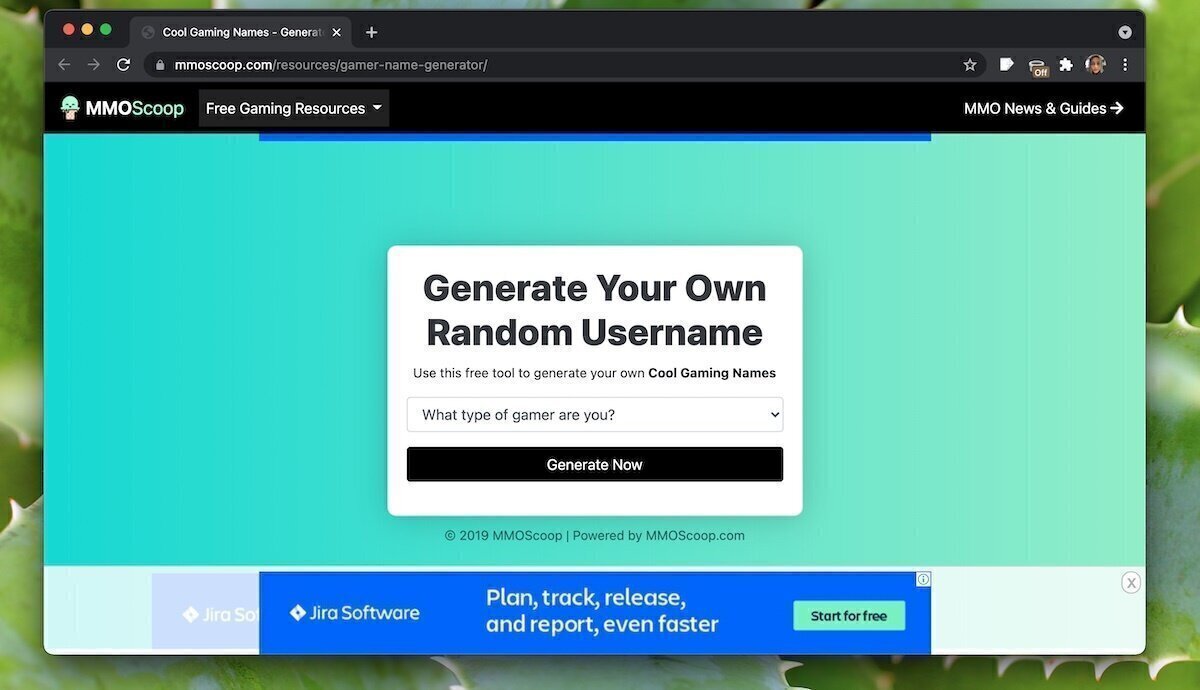Dismiss the banner ad with the X
Viewport: 1200px width, 690px height.
[1130, 582]
